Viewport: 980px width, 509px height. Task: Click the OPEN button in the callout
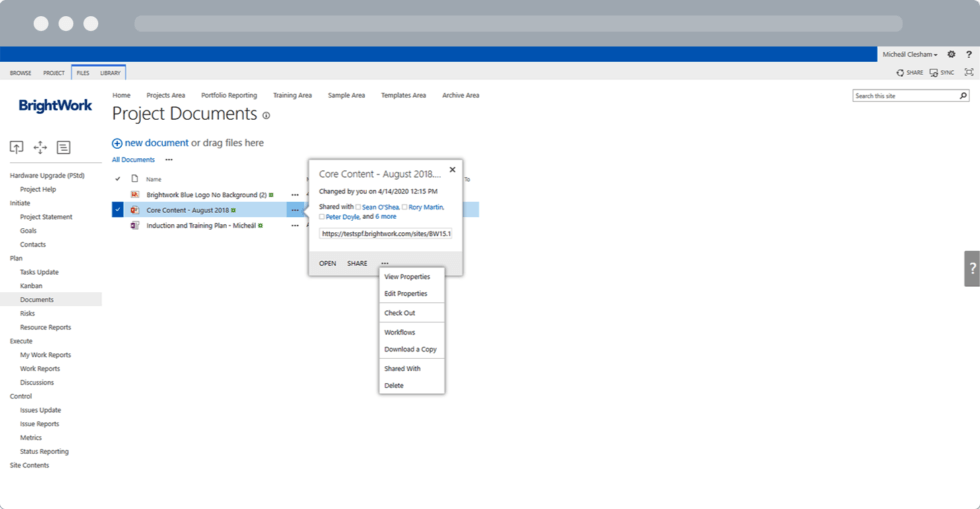tap(327, 264)
